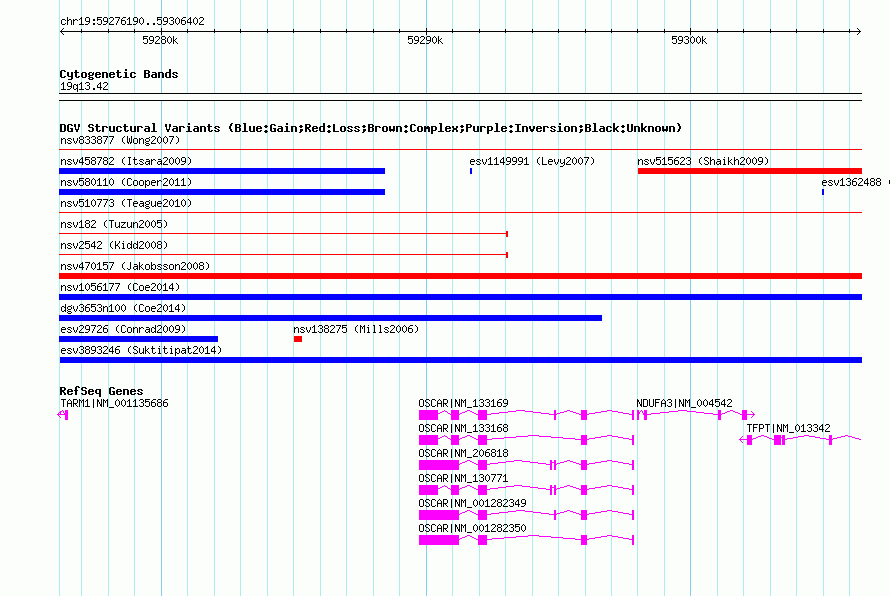Select variant label esv3893246 (Suktitipat2014)

coord(141,350)
